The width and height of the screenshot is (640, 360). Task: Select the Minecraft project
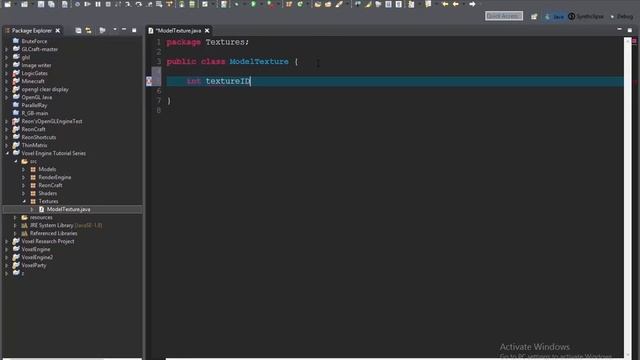33,81
